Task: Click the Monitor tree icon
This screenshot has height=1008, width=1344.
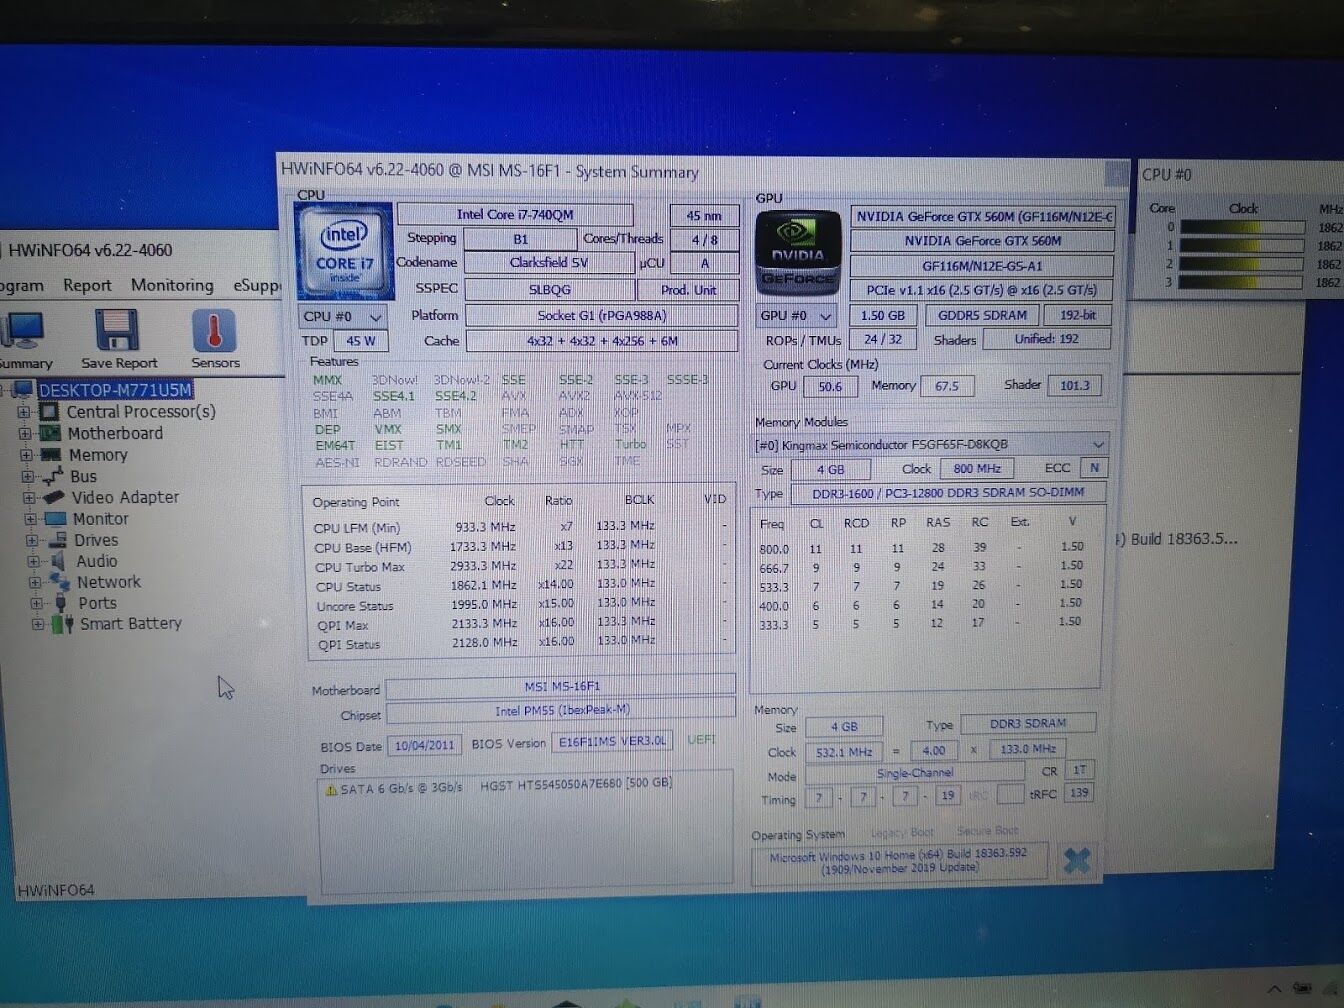Action: 56,519
